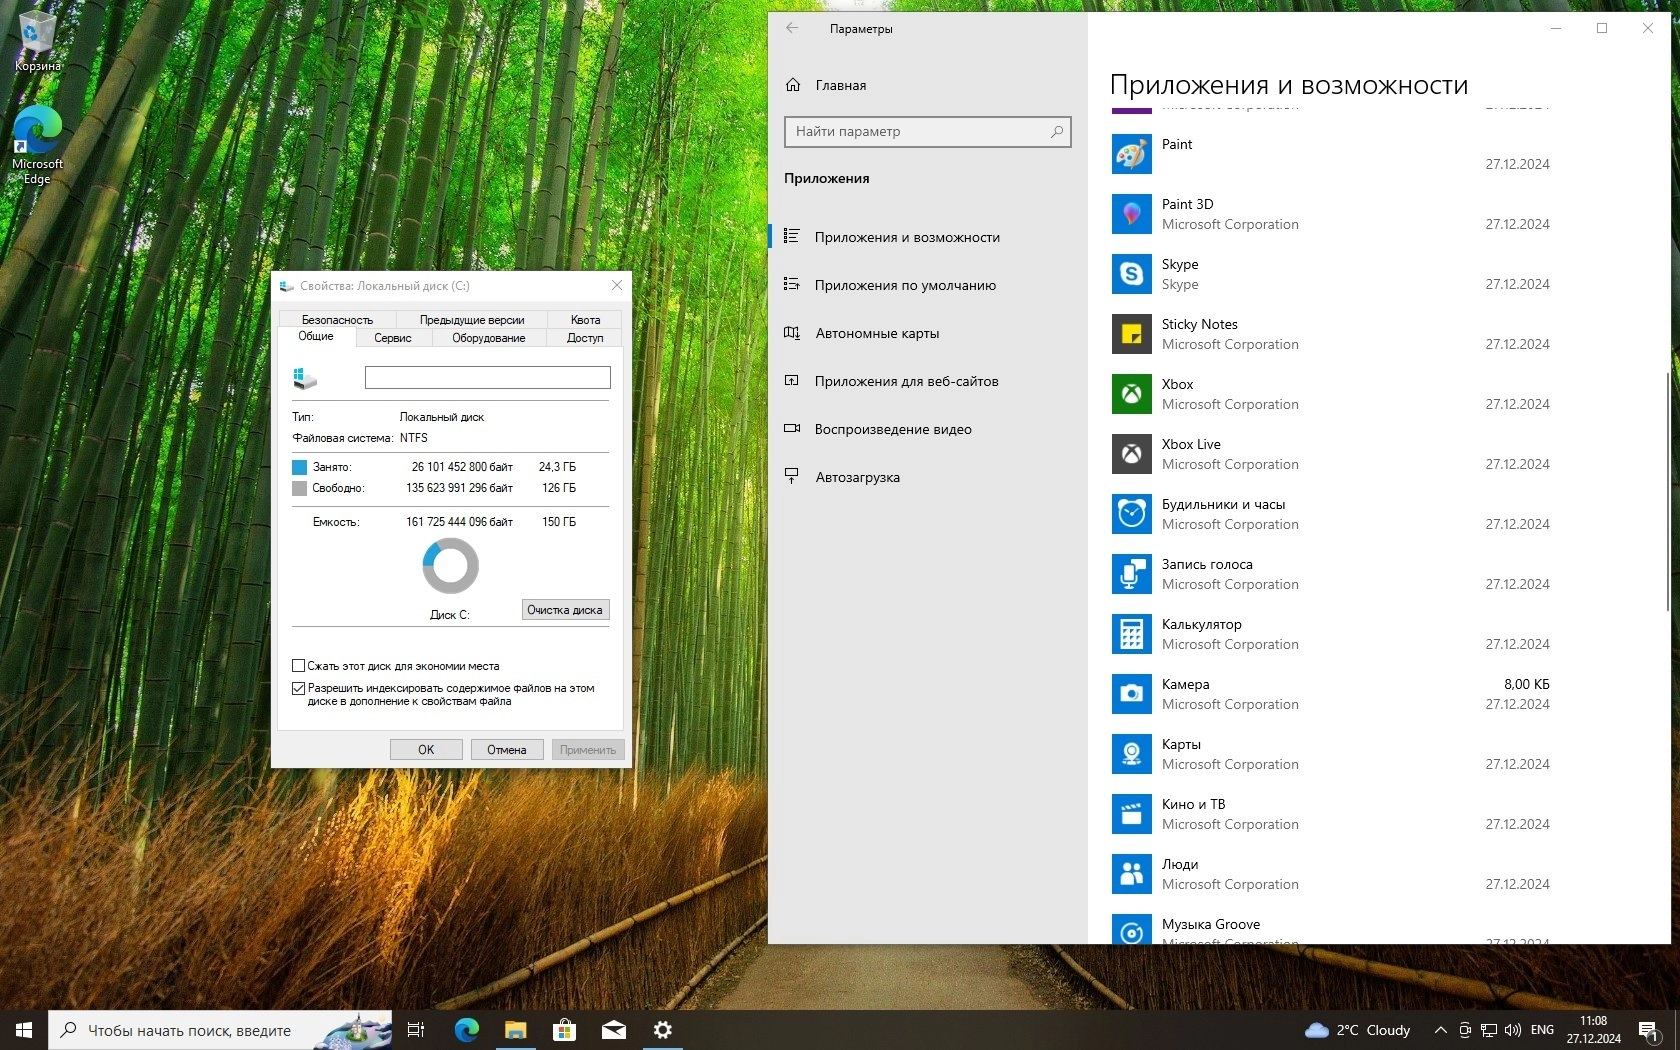Open the Безопасность tab

(337, 320)
